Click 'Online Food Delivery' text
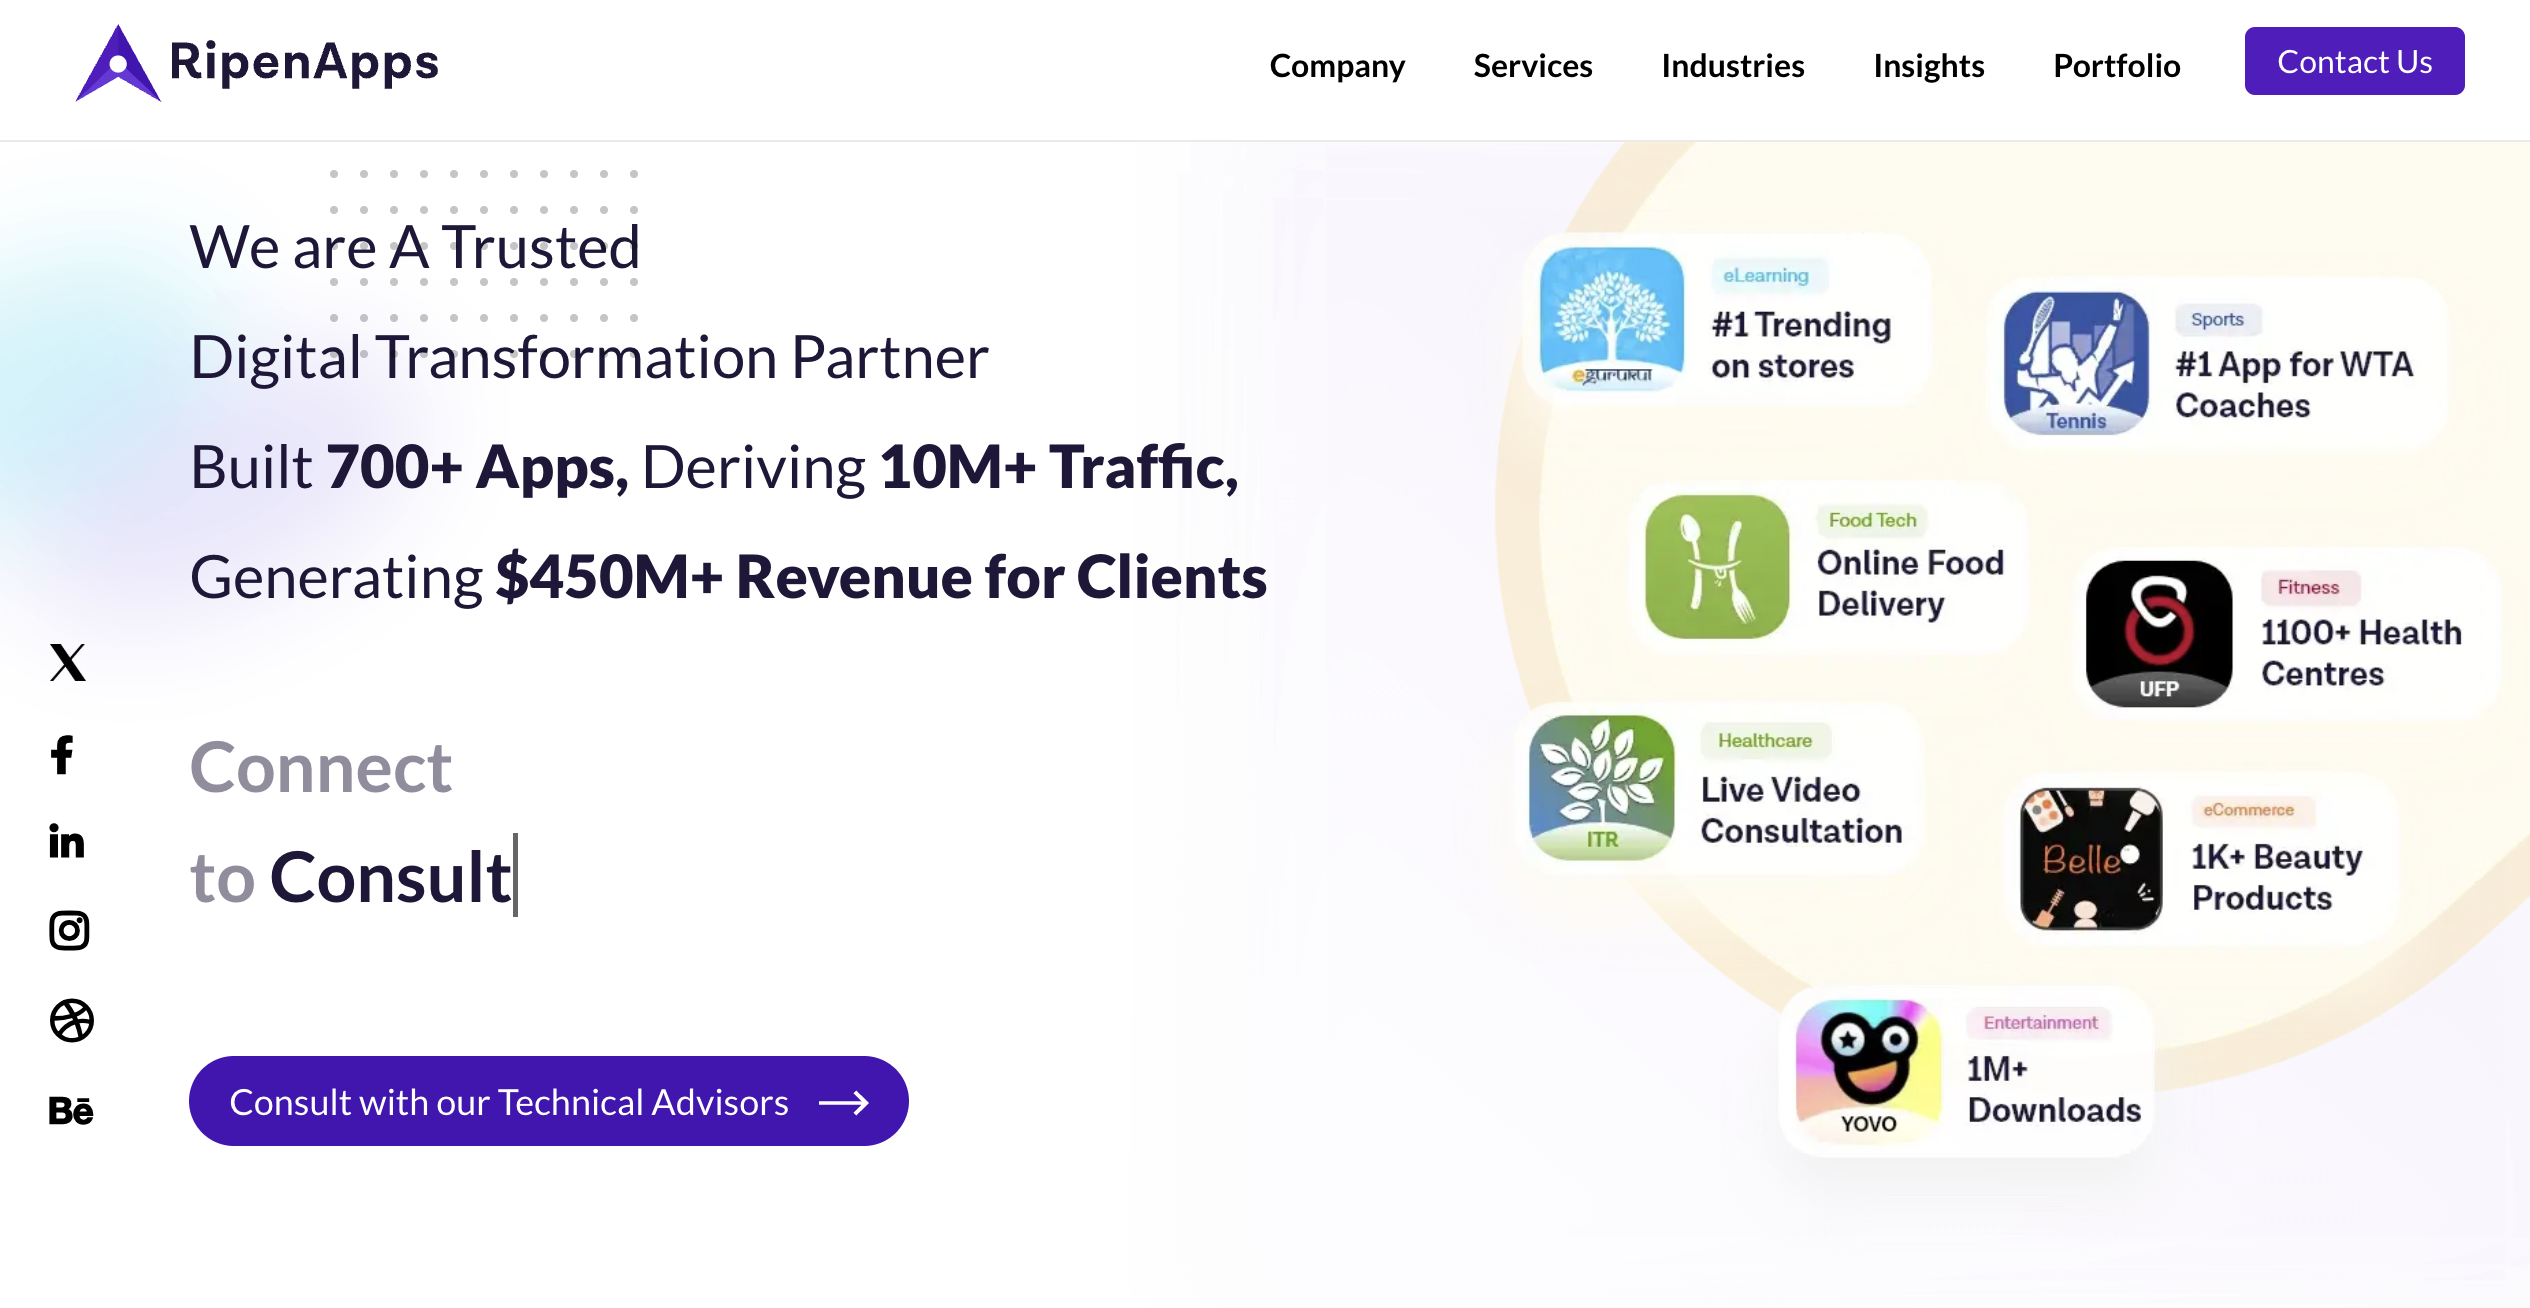 coord(1910,583)
